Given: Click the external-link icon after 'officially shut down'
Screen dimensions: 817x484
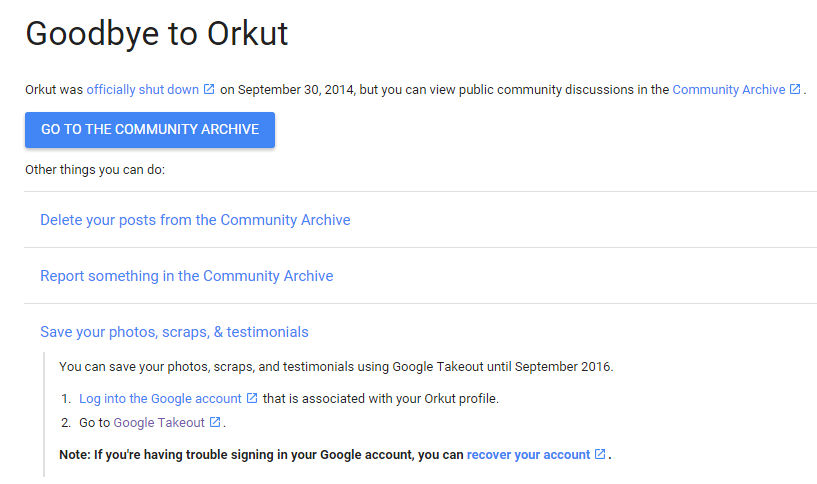Looking at the screenshot, I should click(209, 89).
